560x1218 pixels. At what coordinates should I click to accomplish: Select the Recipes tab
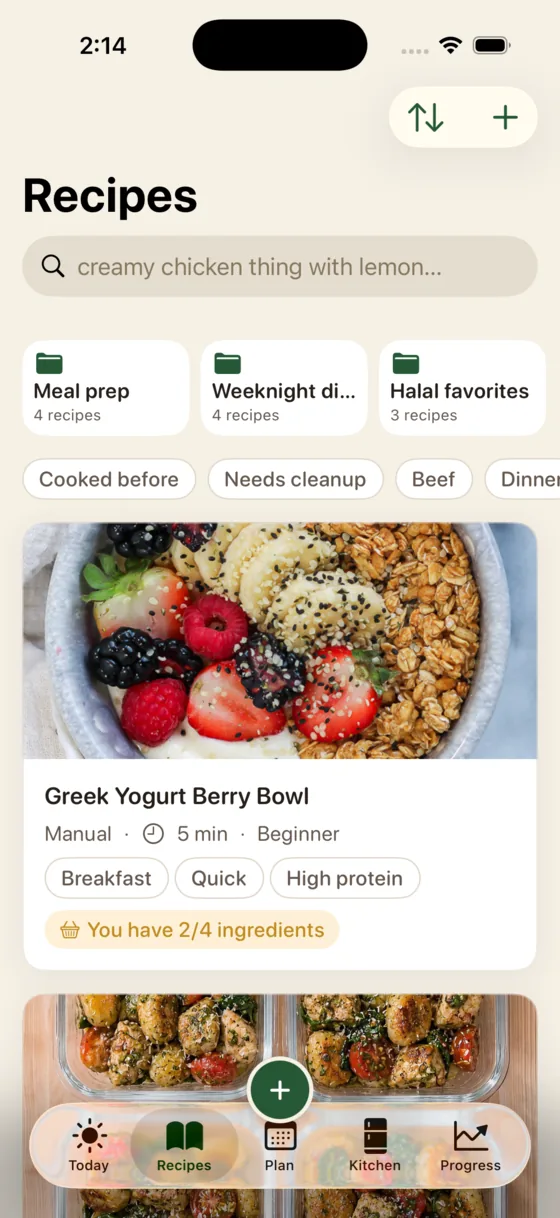184,1146
